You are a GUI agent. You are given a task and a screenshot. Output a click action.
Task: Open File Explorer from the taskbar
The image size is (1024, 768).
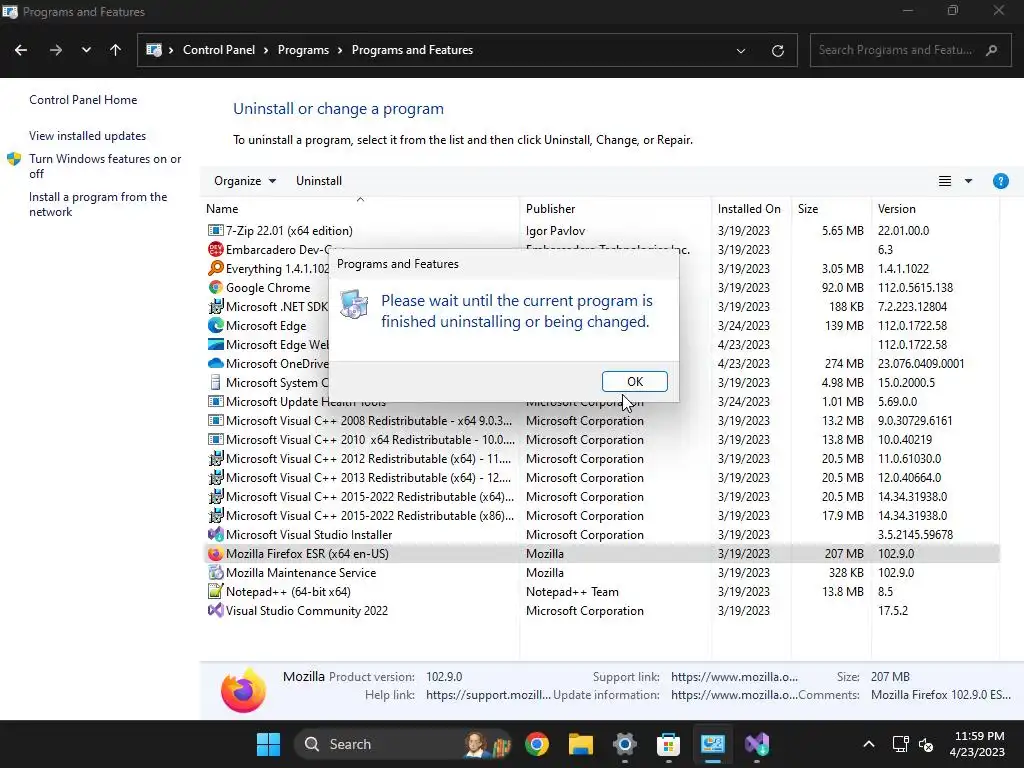click(x=581, y=744)
